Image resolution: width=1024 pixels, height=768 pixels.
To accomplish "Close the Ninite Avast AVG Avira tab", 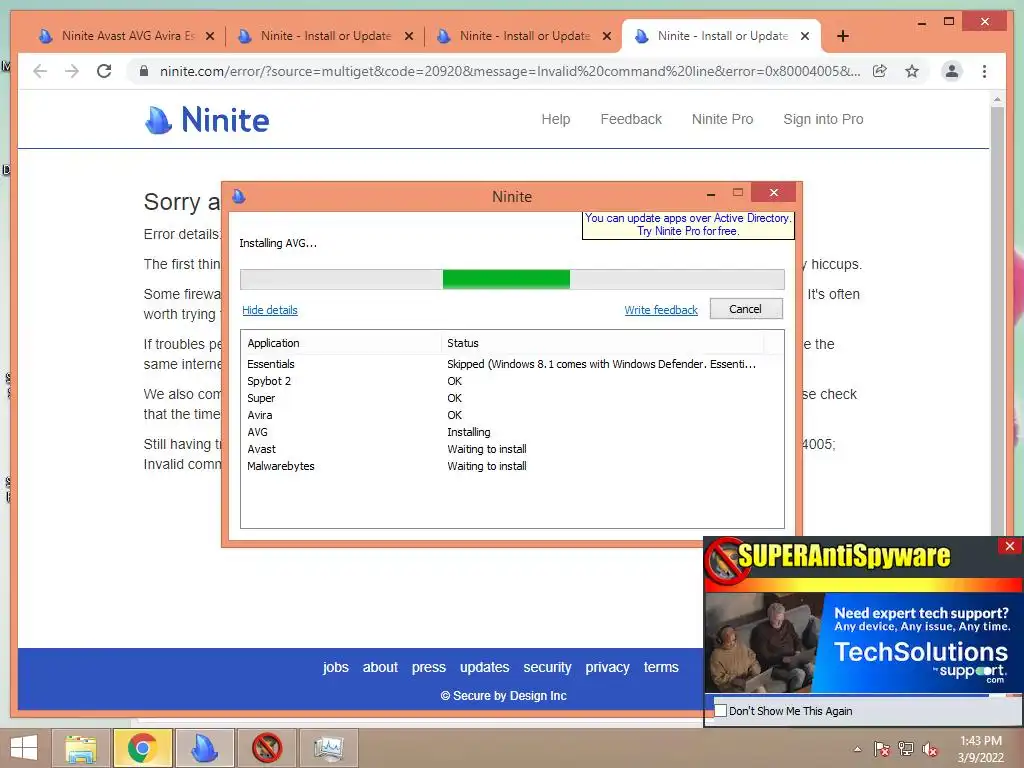I will click(x=210, y=36).
